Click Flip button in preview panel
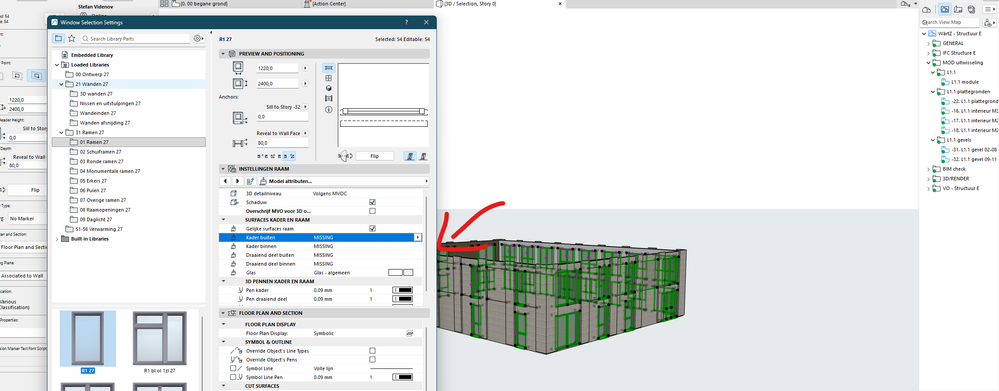This screenshot has height=391, width=999. pyautogui.click(x=375, y=155)
